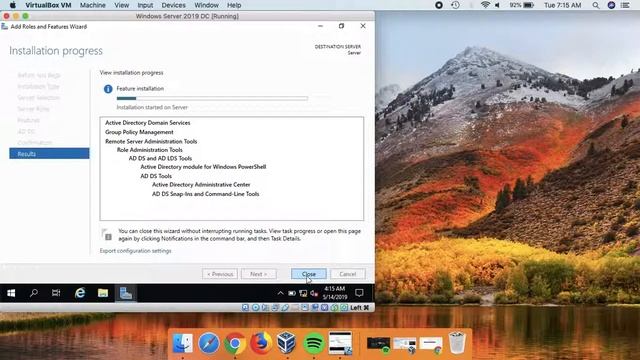This screenshot has width=640, height=360.
Task: Select Active Directory Administrative Center row
Action: pos(201,184)
